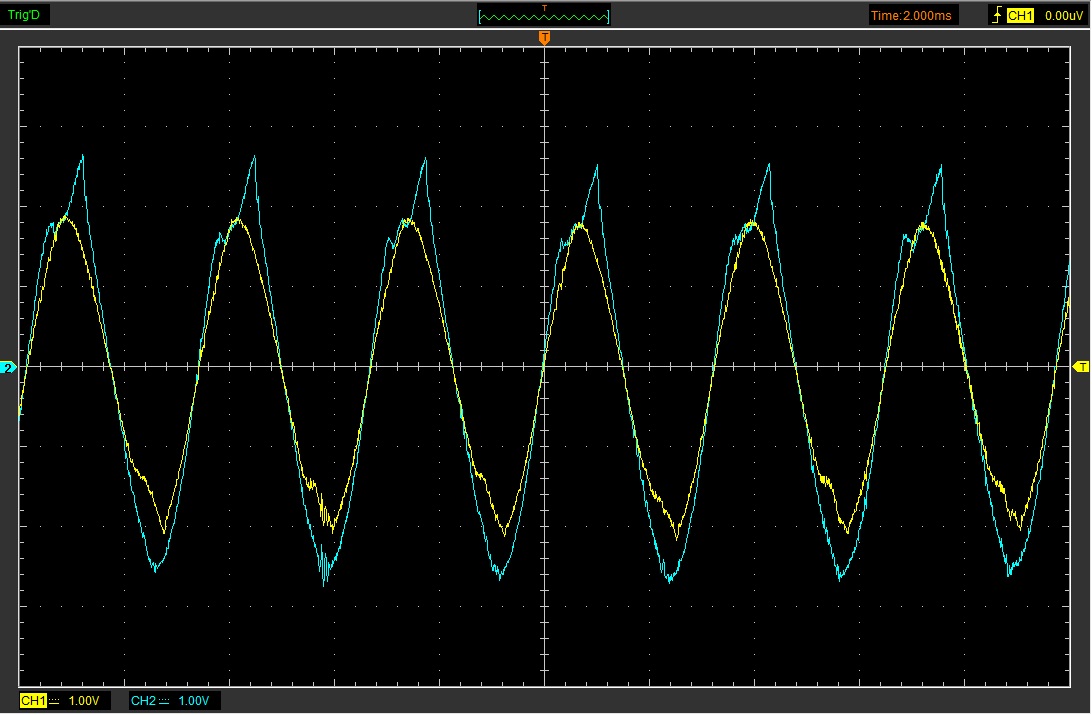Select the yellow CH1 label at bottom
Screen dimensions: 1092x715
coord(33,701)
